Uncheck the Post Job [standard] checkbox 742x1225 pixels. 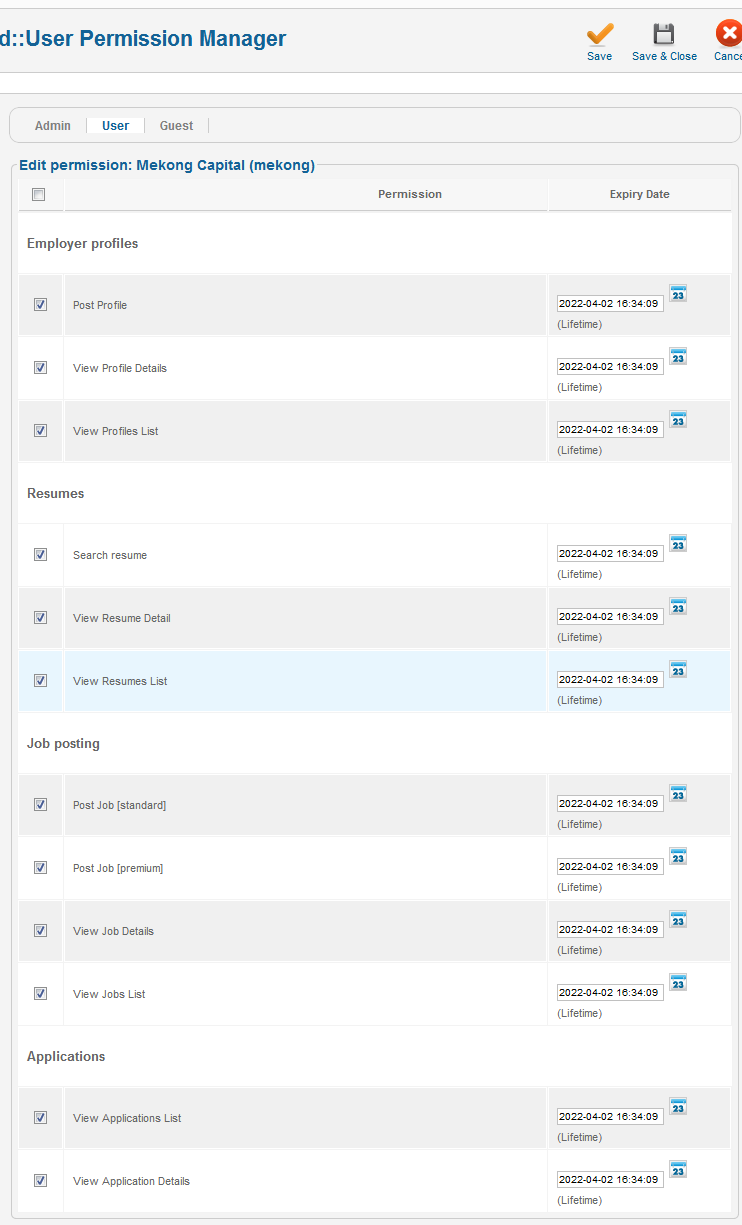pos(40,804)
